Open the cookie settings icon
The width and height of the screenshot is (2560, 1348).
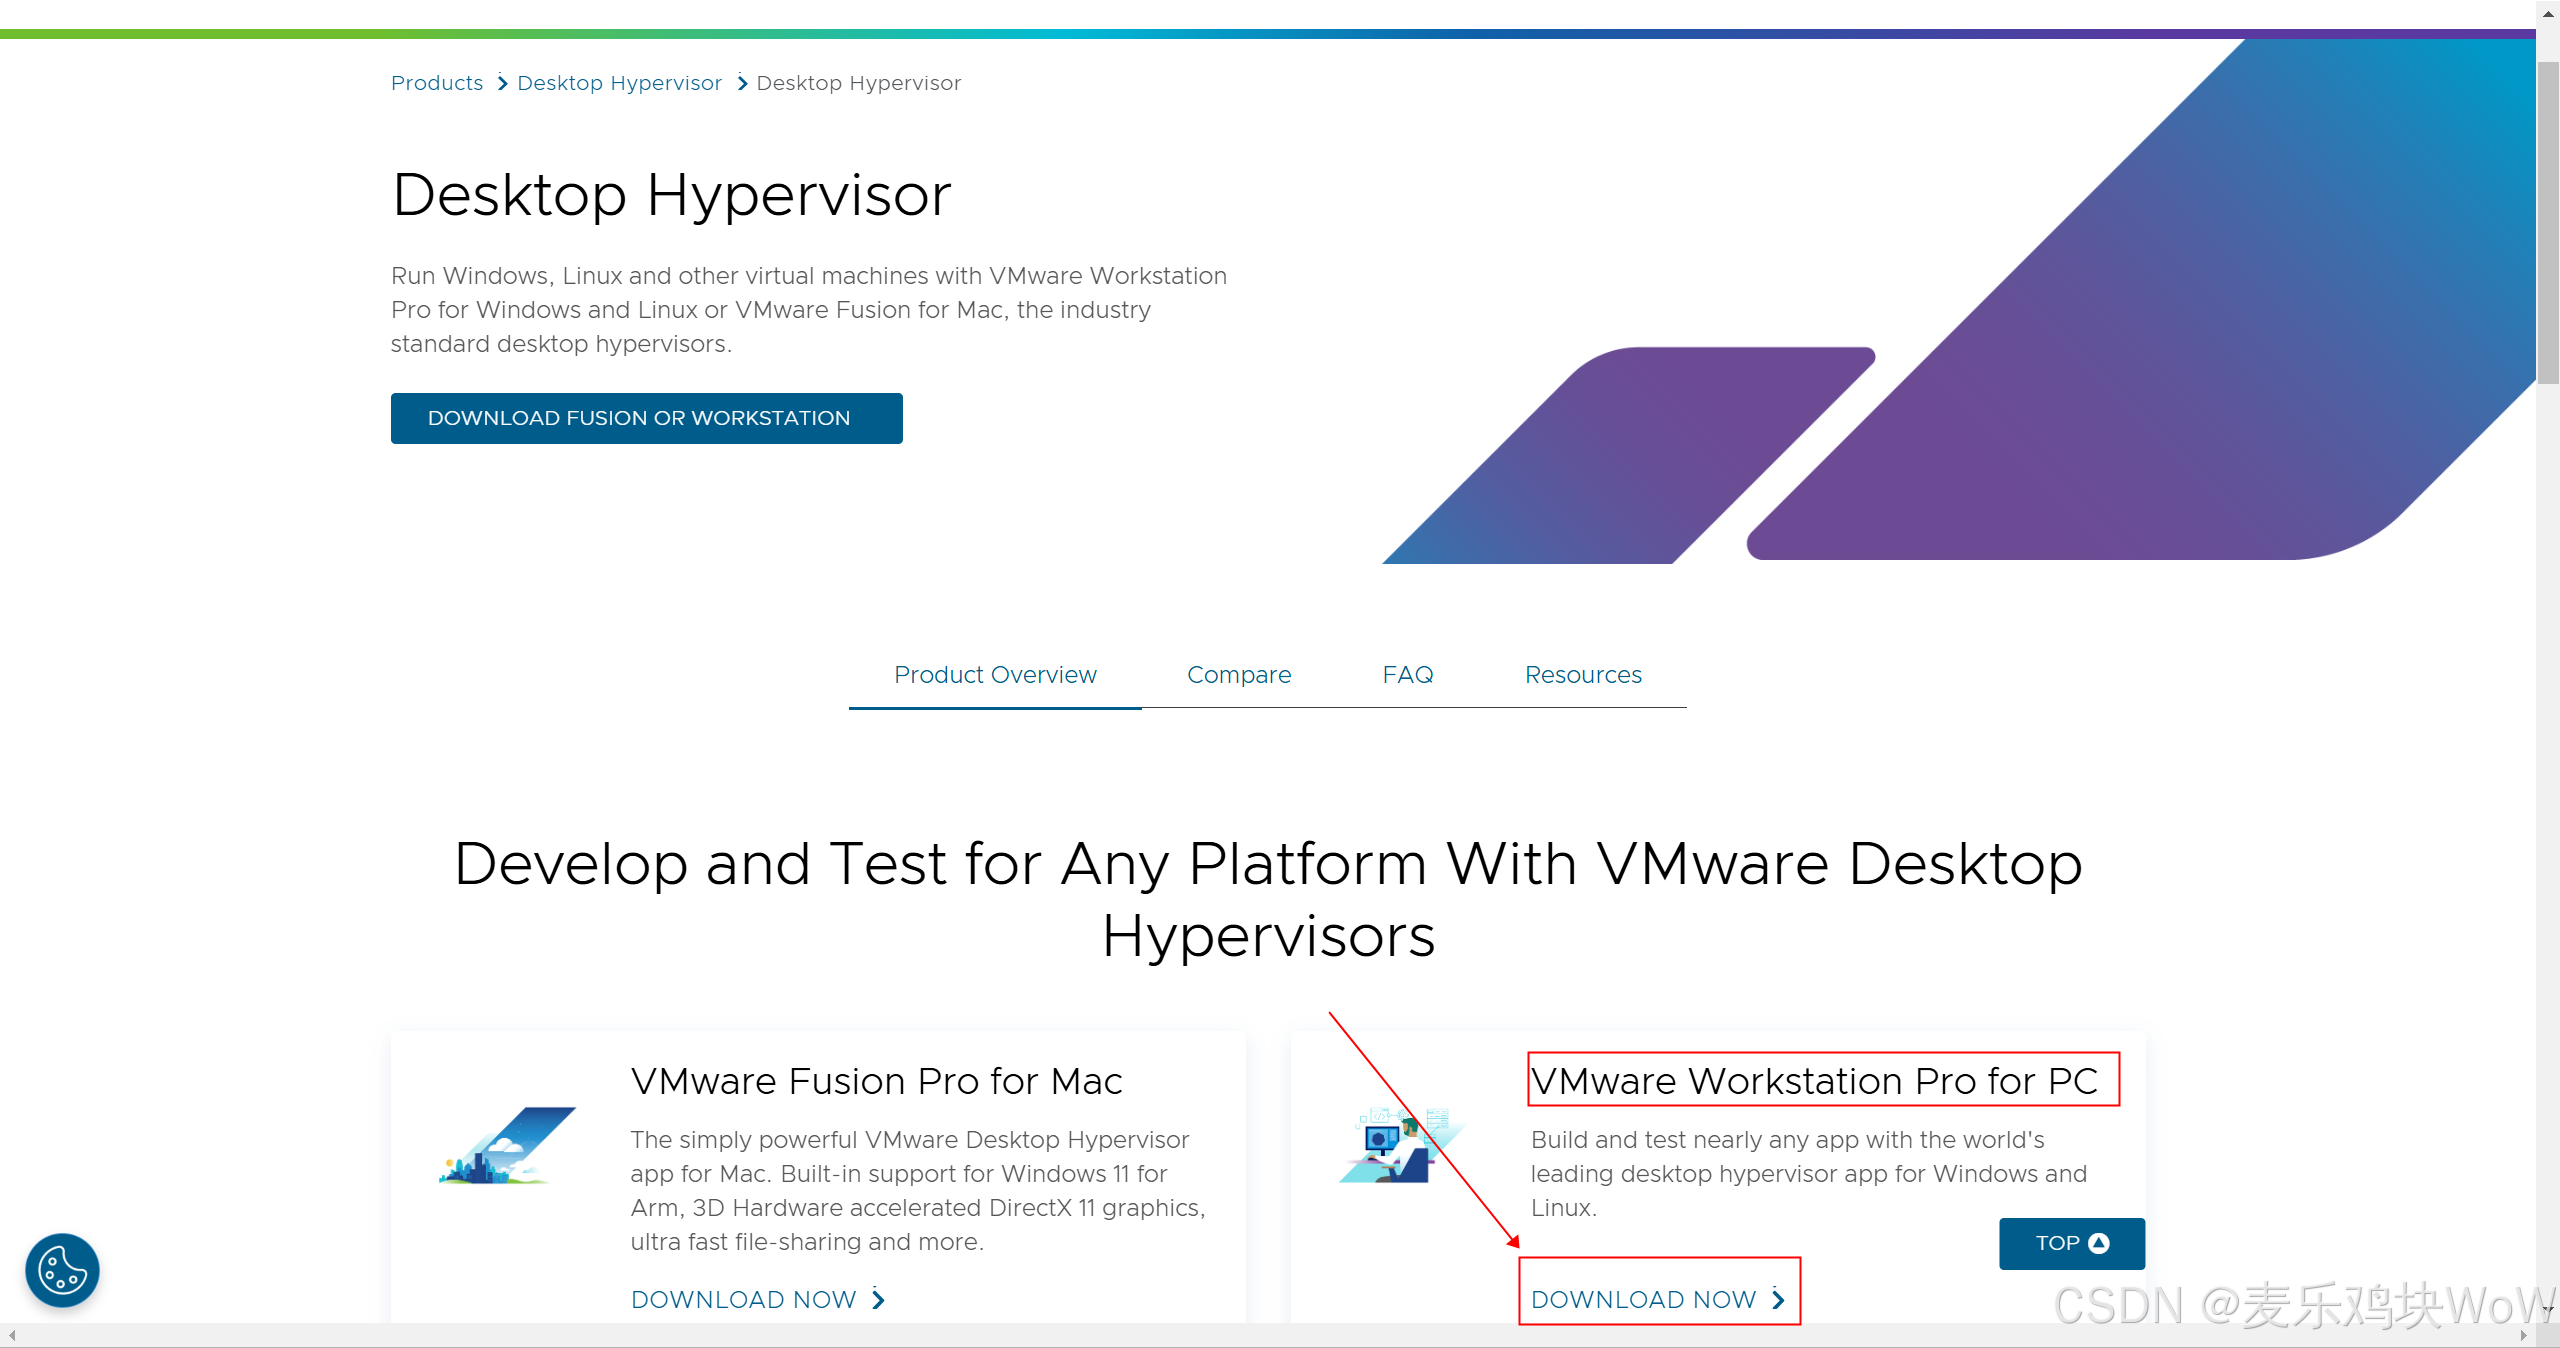(x=62, y=1270)
